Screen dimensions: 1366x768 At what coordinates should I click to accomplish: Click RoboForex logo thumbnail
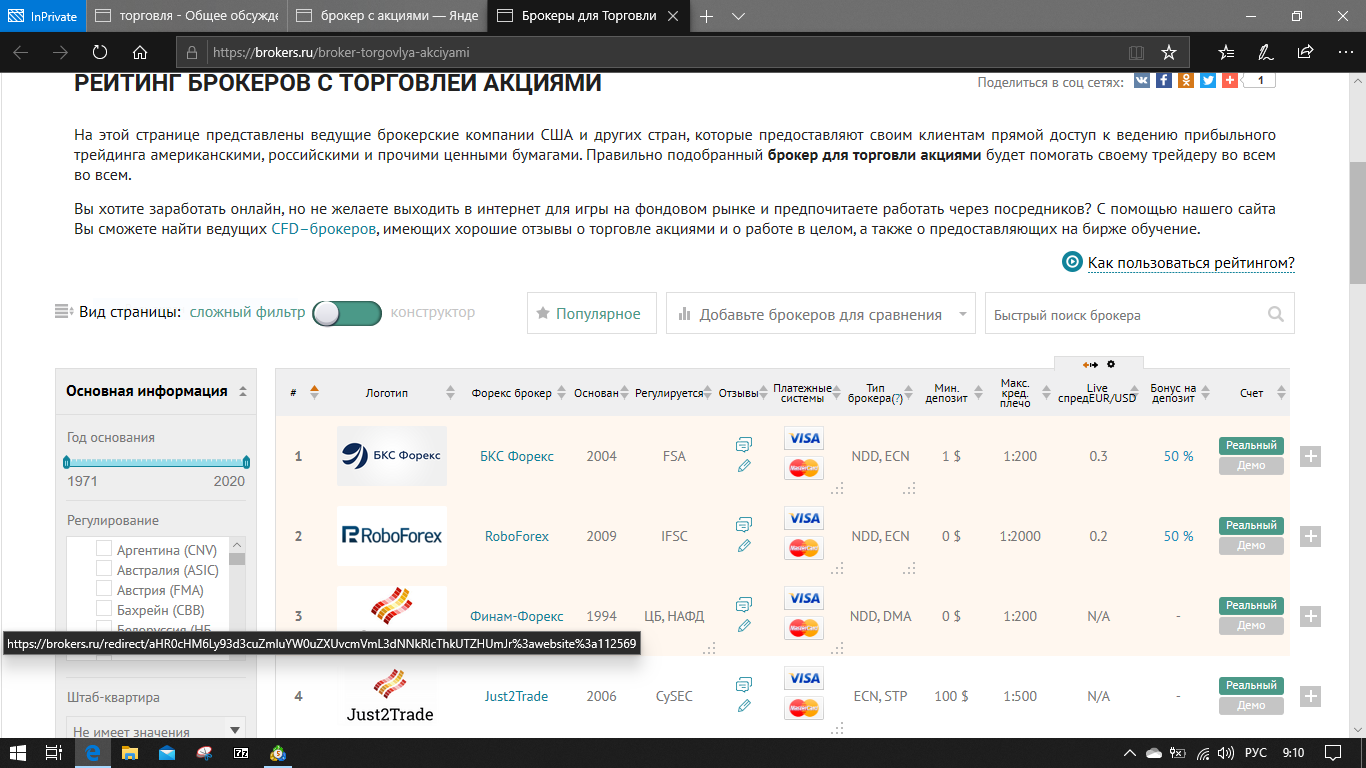(x=392, y=536)
